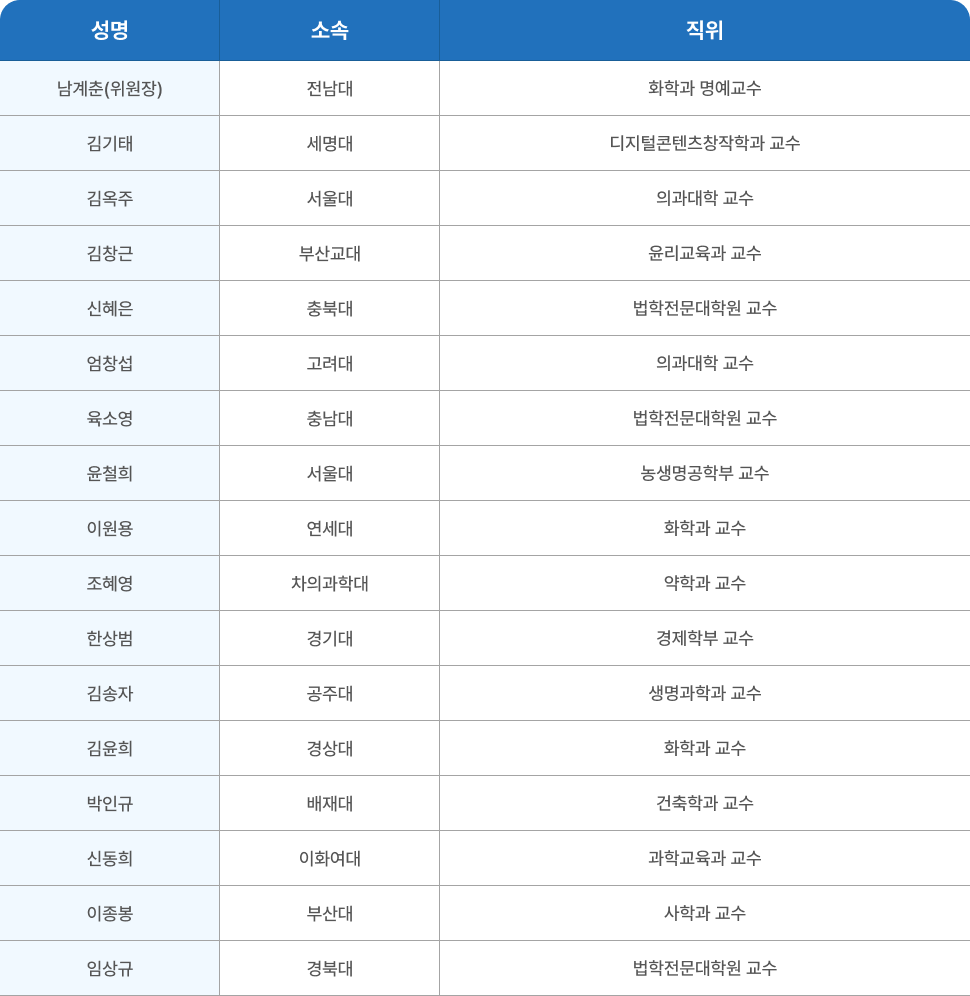Image resolution: width=970 pixels, height=996 pixels.
Task: Click the 임상규 name cell
Action: [109, 969]
